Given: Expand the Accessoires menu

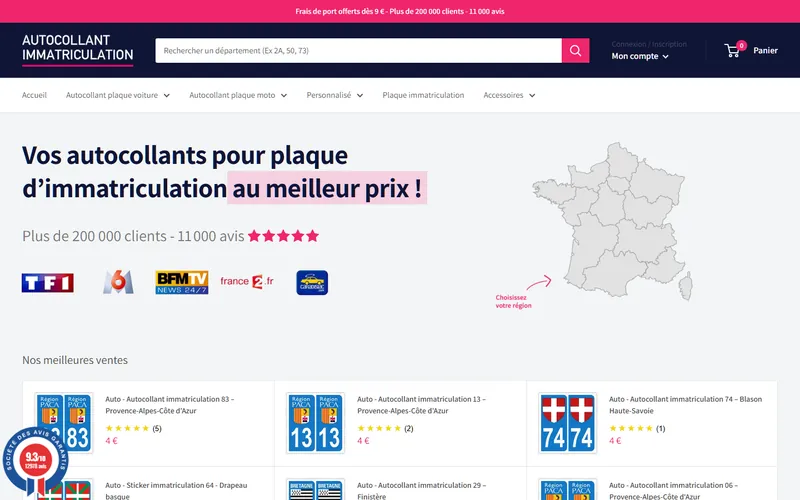Looking at the screenshot, I should pyautogui.click(x=509, y=95).
